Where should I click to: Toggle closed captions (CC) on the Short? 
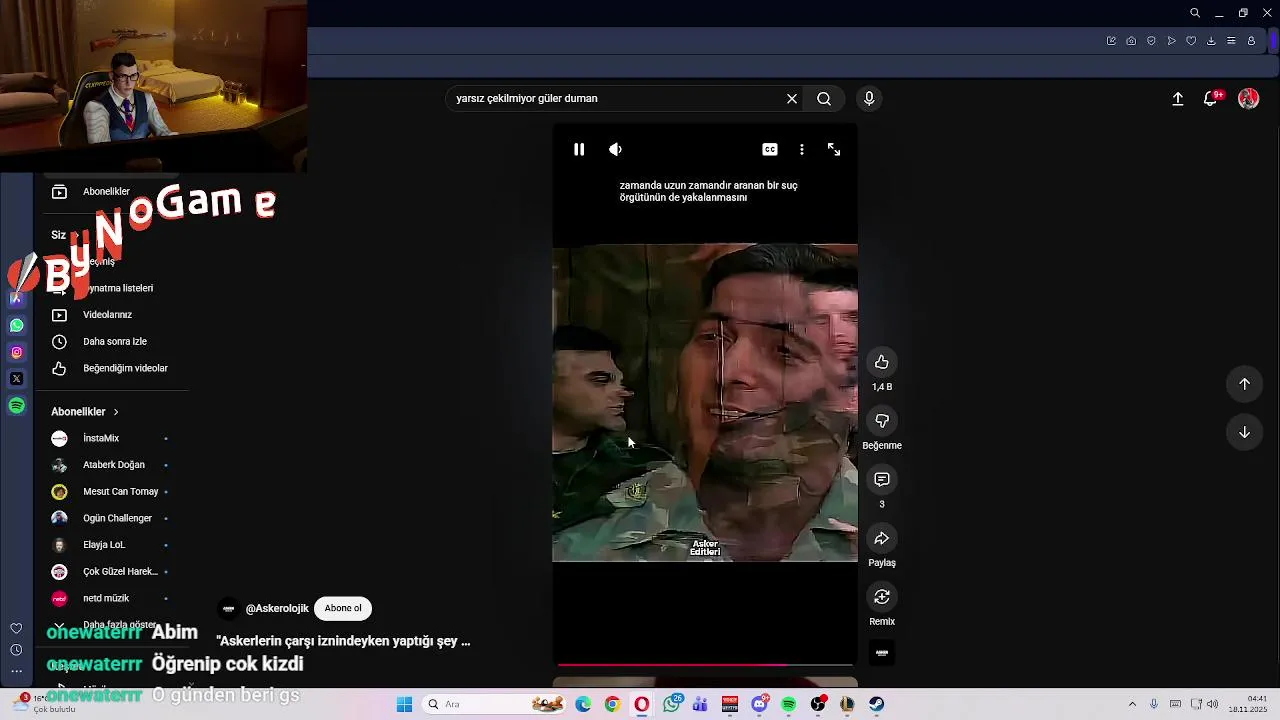coord(770,149)
